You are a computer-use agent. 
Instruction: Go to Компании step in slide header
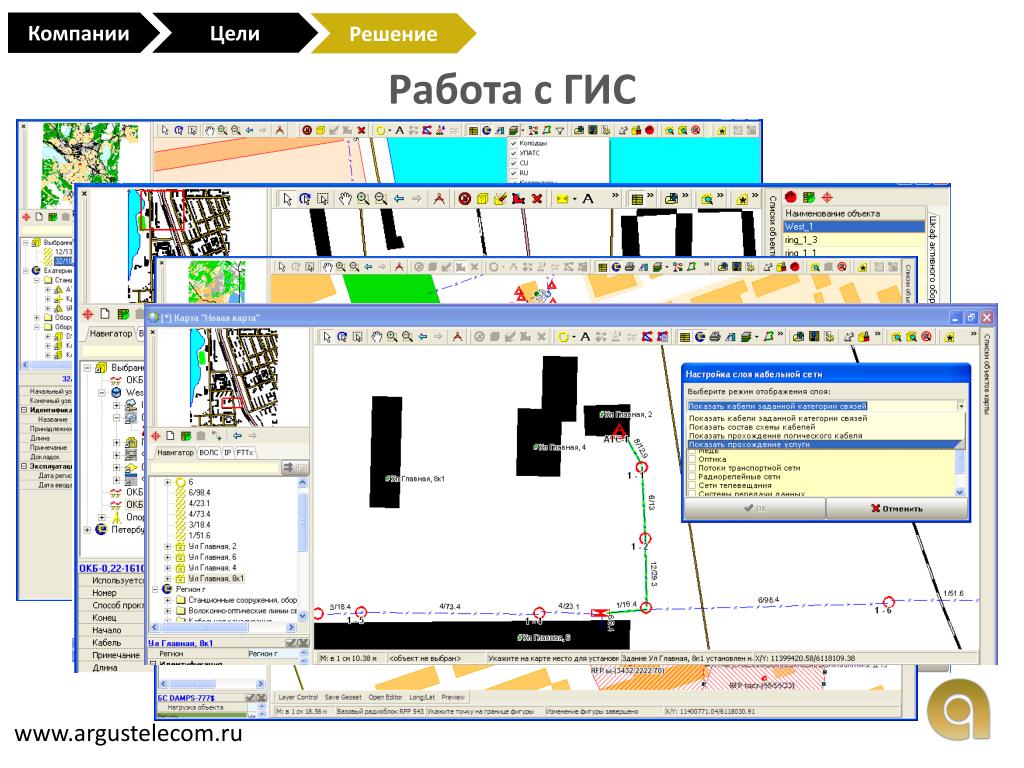click(78, 33)
